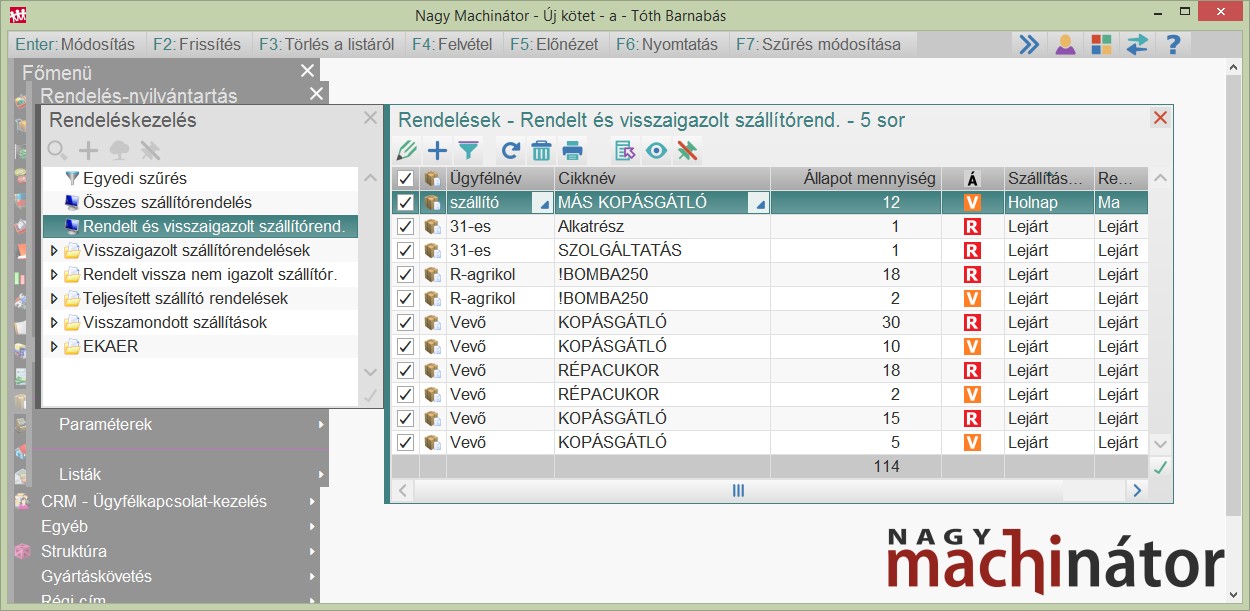
Task: Click the printer icon in Rendelések toolbar
Action: point(572,151)
